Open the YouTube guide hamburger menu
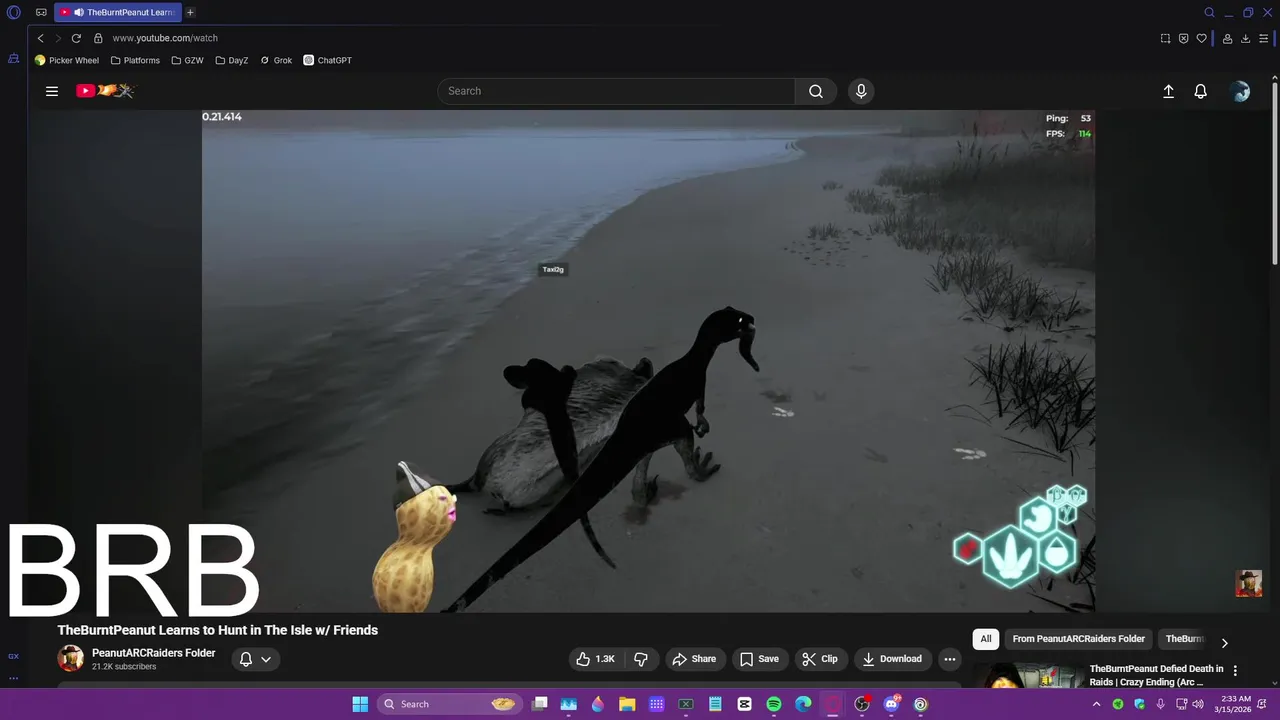 (x=52, y=91)
